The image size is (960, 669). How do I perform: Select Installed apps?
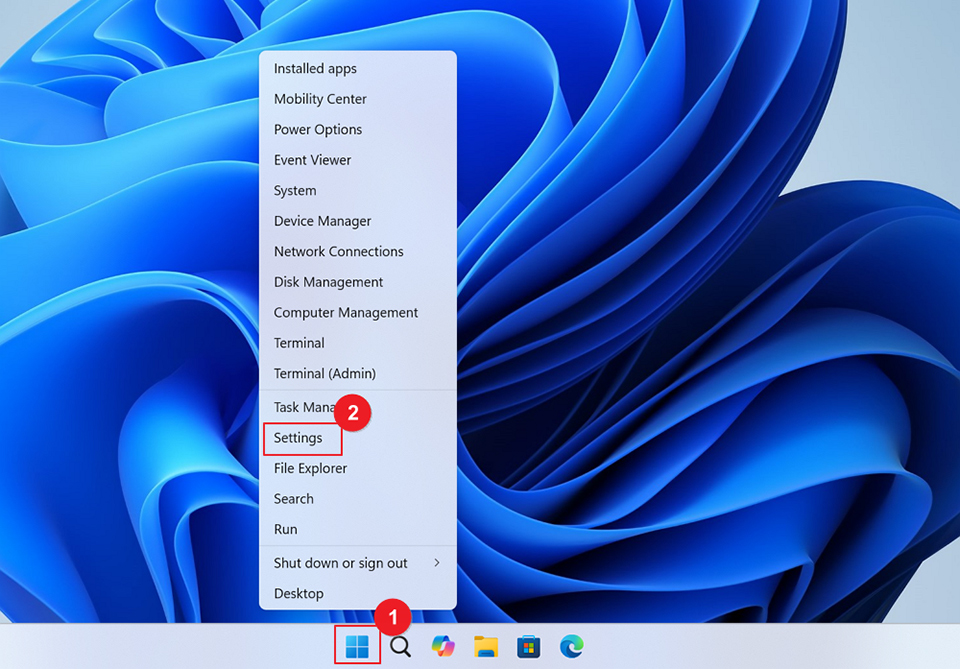pyautogui.click(x=315, y=68)
